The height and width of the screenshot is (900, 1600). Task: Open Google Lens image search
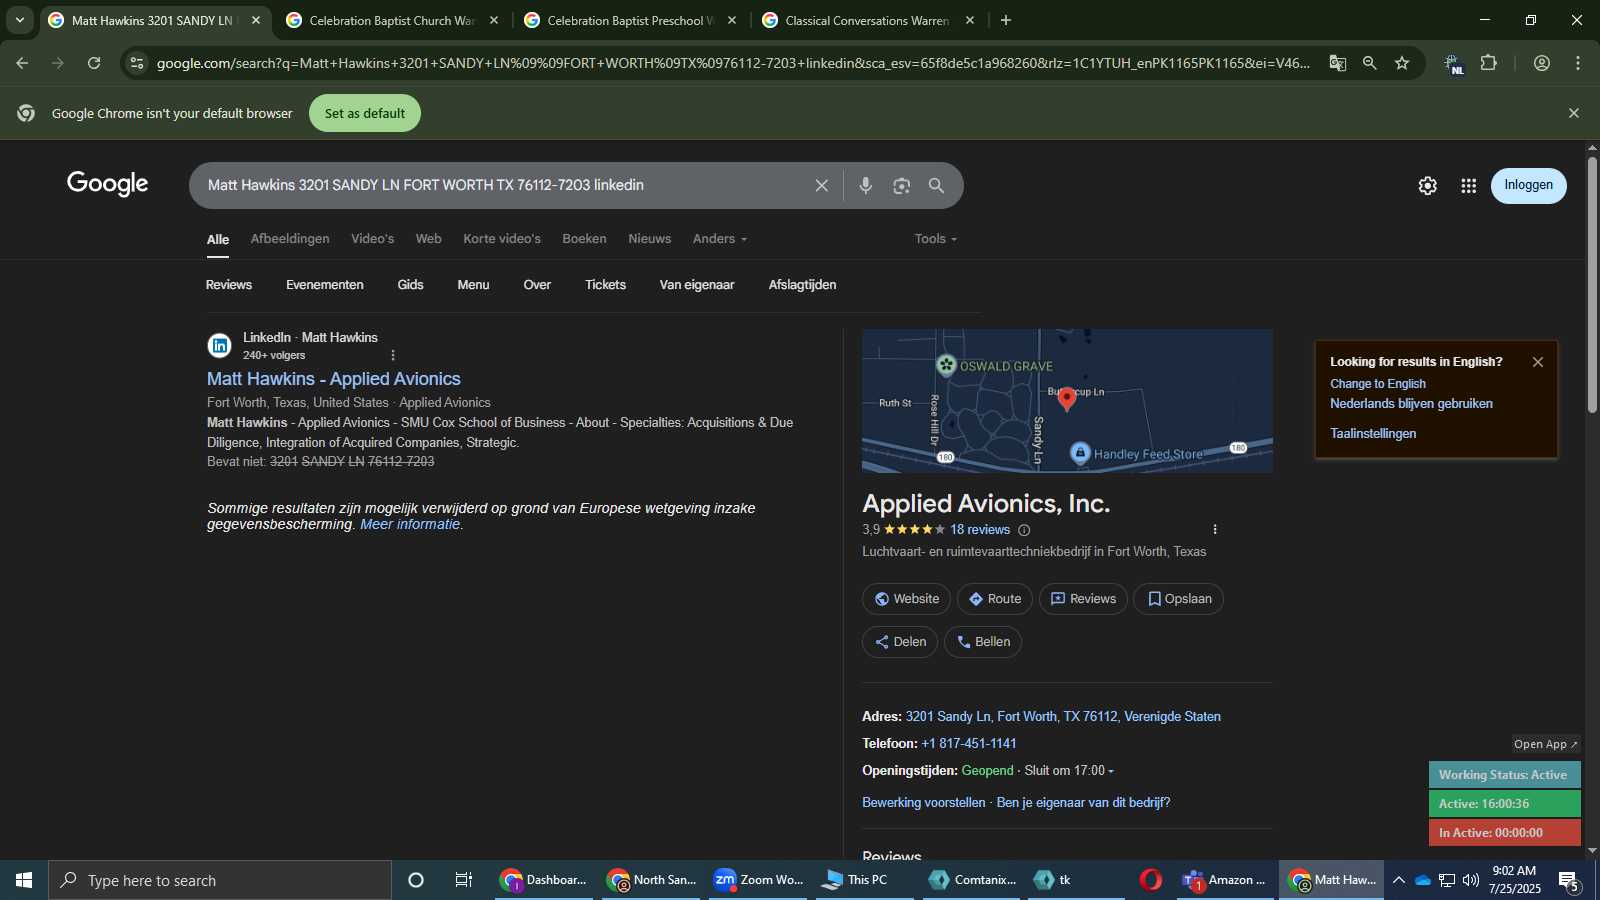click(901, 186)
